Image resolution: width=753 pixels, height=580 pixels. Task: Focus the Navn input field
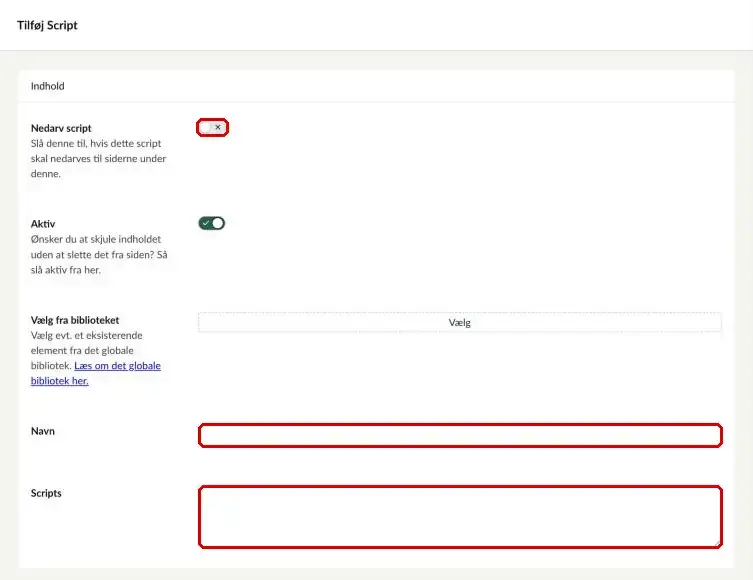pyautogui.click(x=460, y=435)
